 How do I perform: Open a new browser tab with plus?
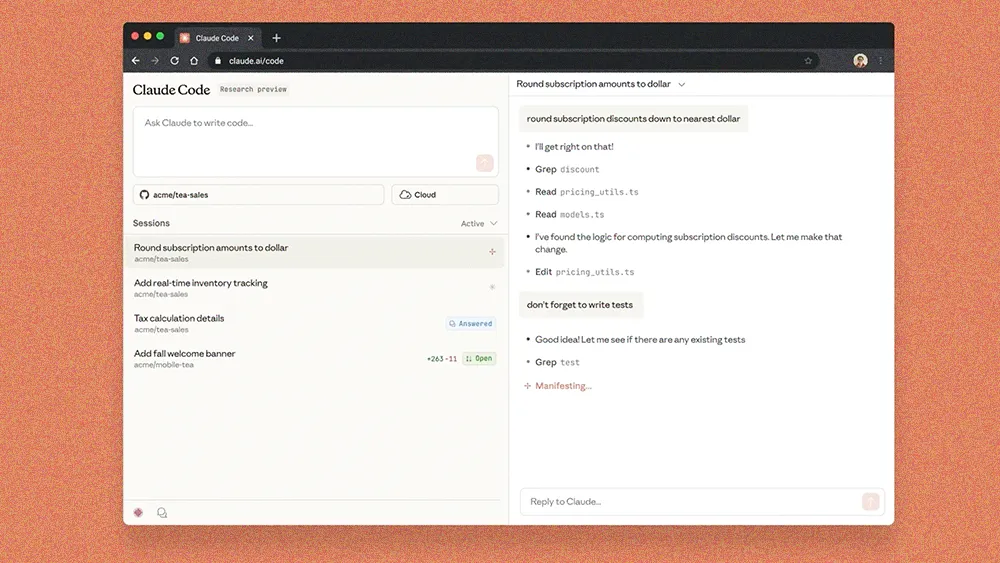coord(276,38)
